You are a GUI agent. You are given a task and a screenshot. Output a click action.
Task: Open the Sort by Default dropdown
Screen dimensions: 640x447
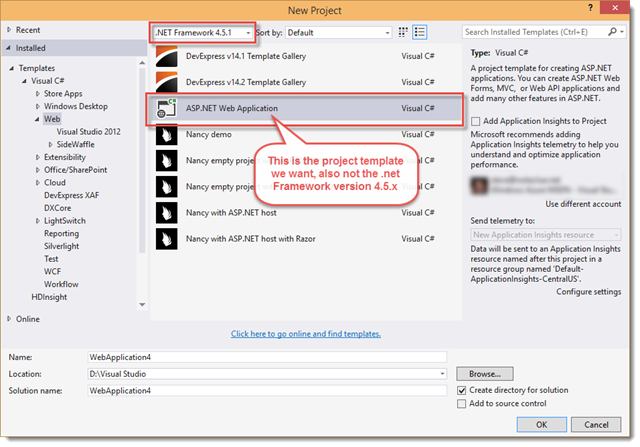[x=338, y=33]
